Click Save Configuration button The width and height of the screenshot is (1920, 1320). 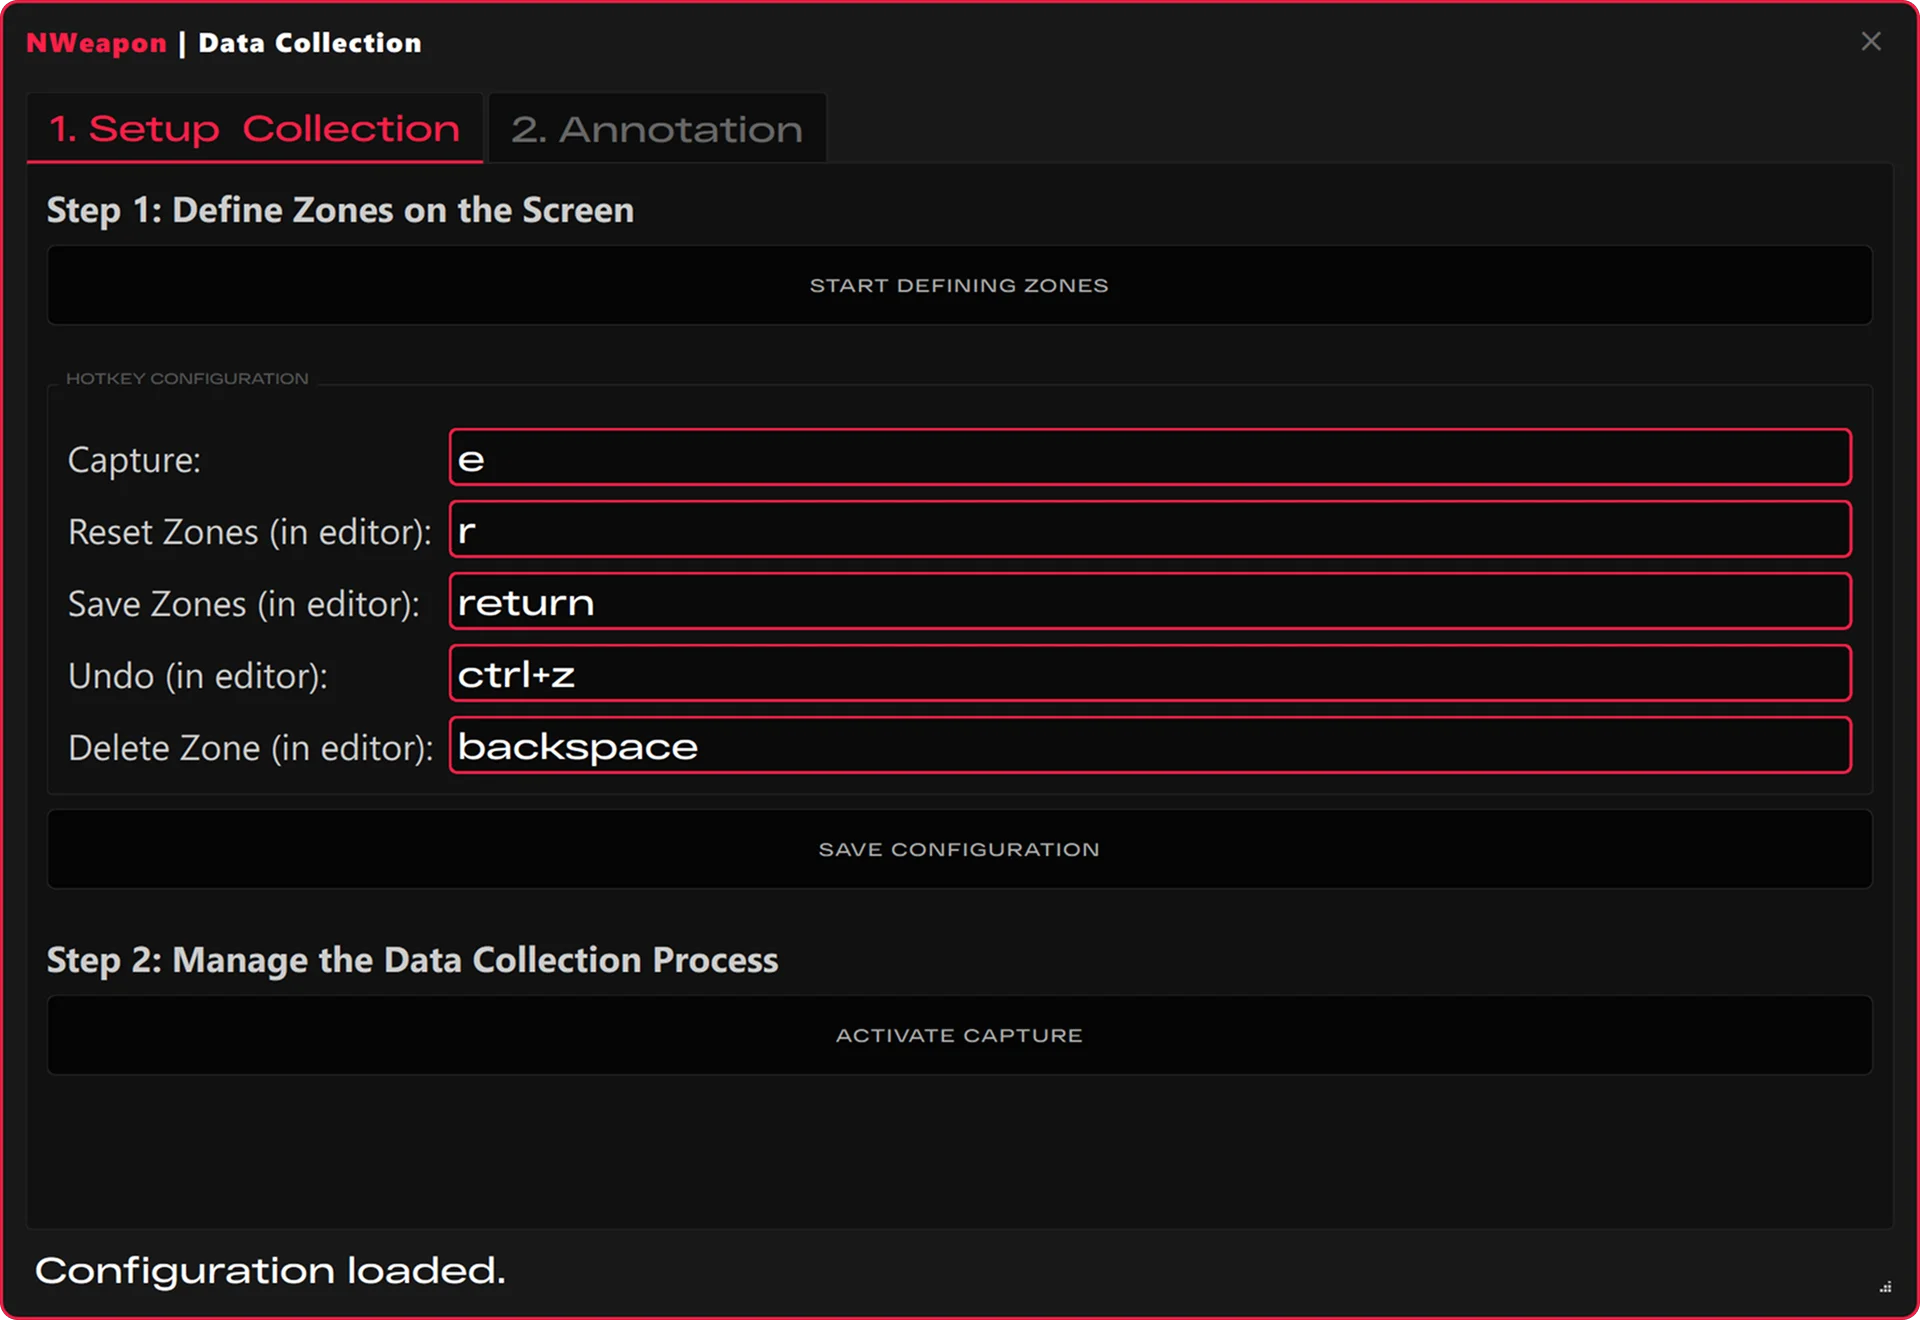[958, 849]
